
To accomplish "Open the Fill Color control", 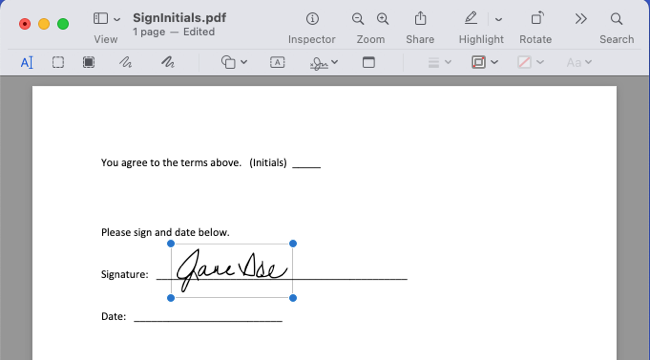I will [524, 62].
